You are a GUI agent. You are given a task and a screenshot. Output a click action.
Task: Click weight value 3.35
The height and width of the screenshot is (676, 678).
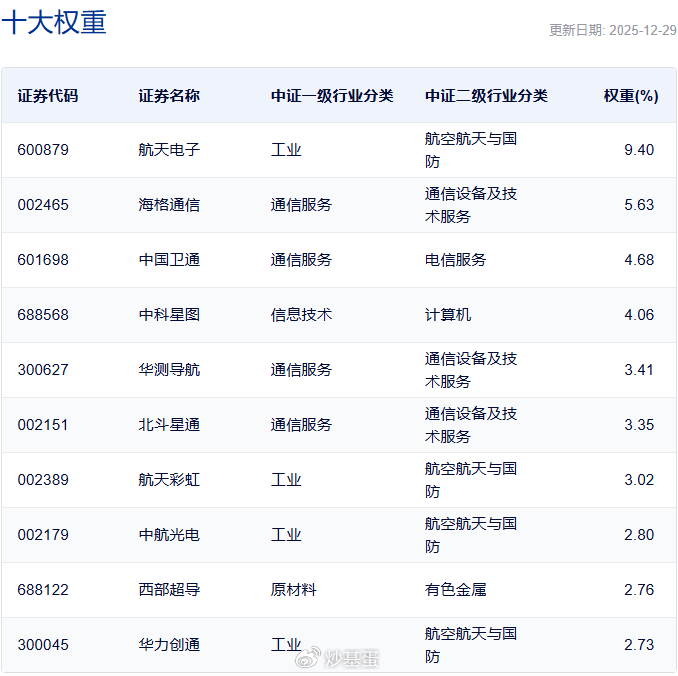click(x=639, y=425)
